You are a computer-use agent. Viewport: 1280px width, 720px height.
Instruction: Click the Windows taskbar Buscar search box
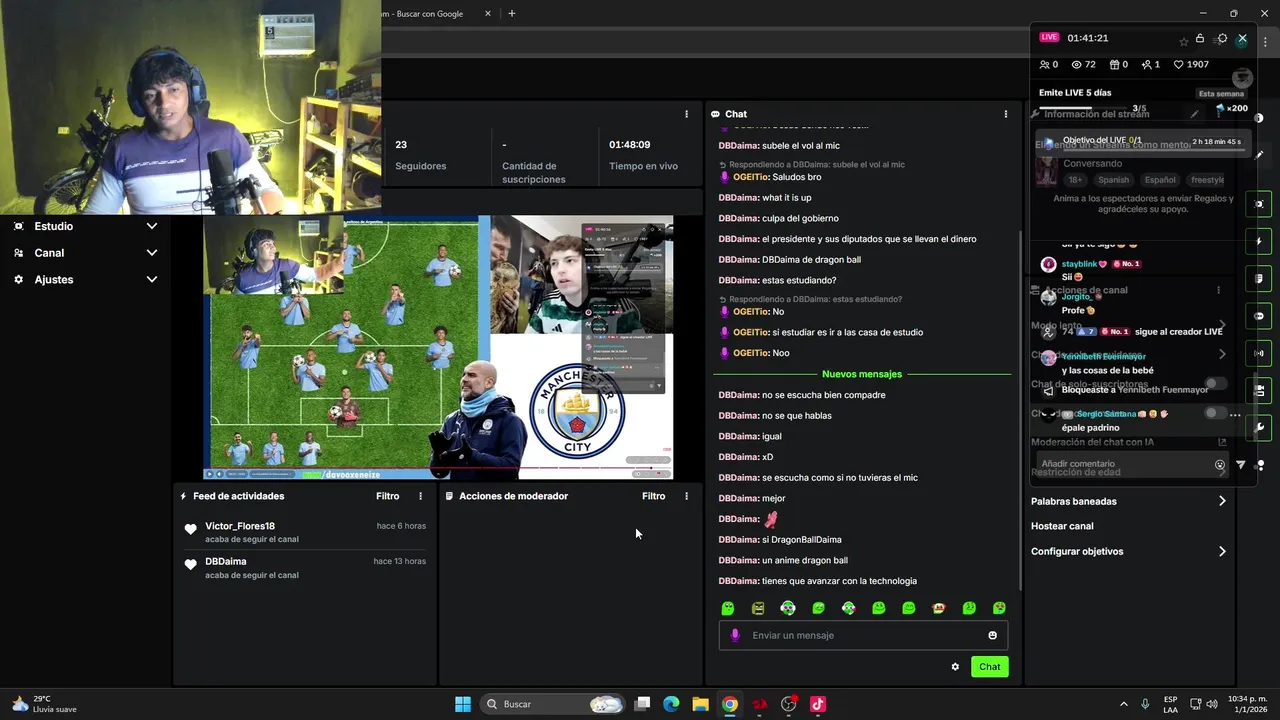(x=550, y=704)
